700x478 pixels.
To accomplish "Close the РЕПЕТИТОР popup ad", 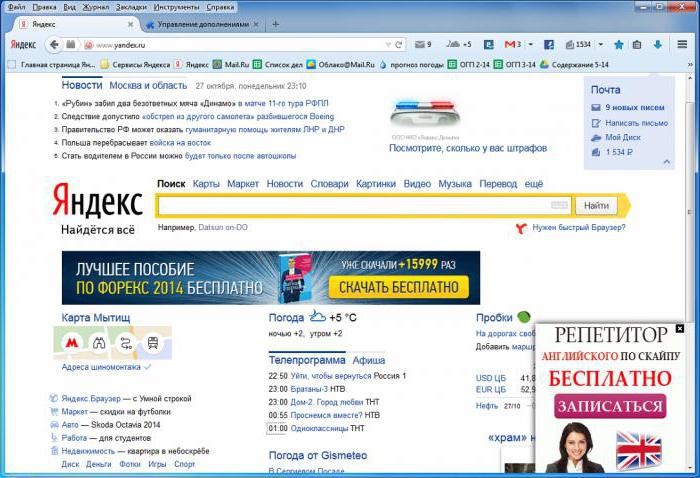I will [x=679, y=328].
